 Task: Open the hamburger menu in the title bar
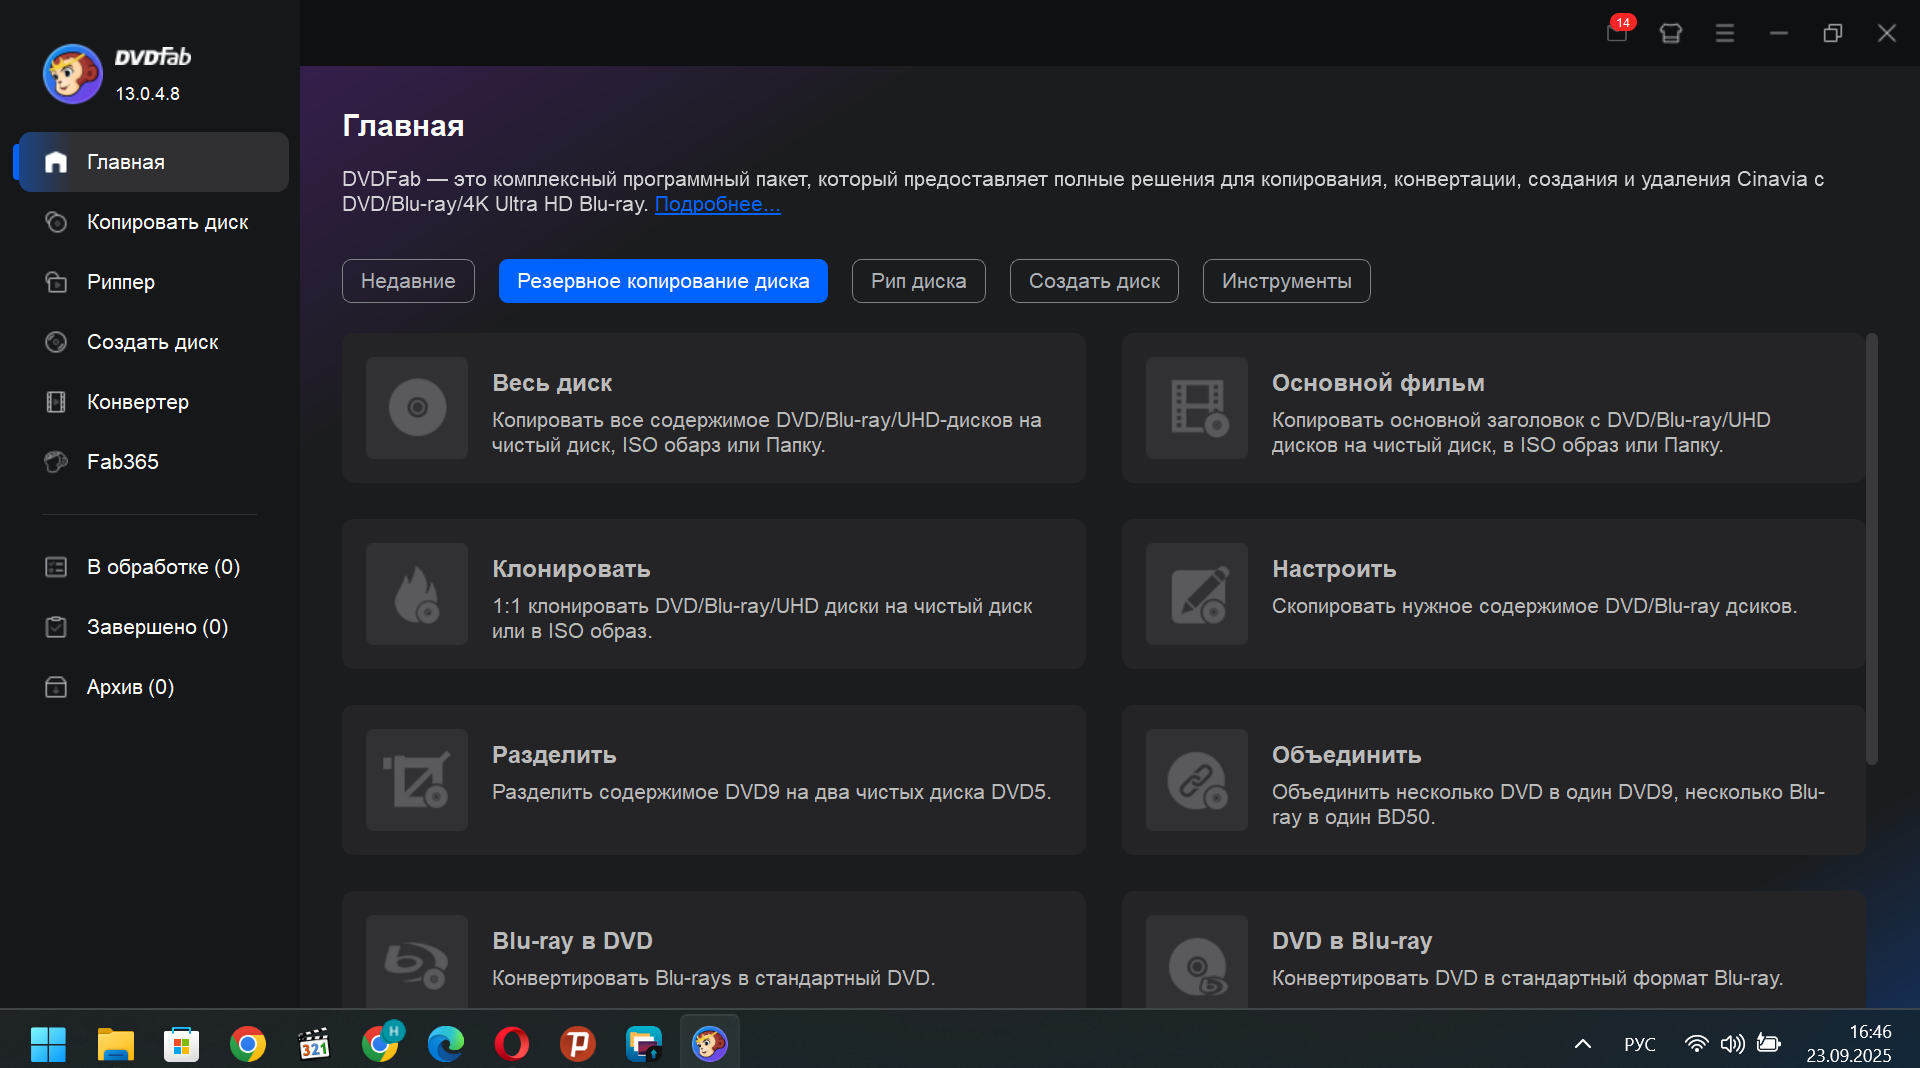[1725, 33]
